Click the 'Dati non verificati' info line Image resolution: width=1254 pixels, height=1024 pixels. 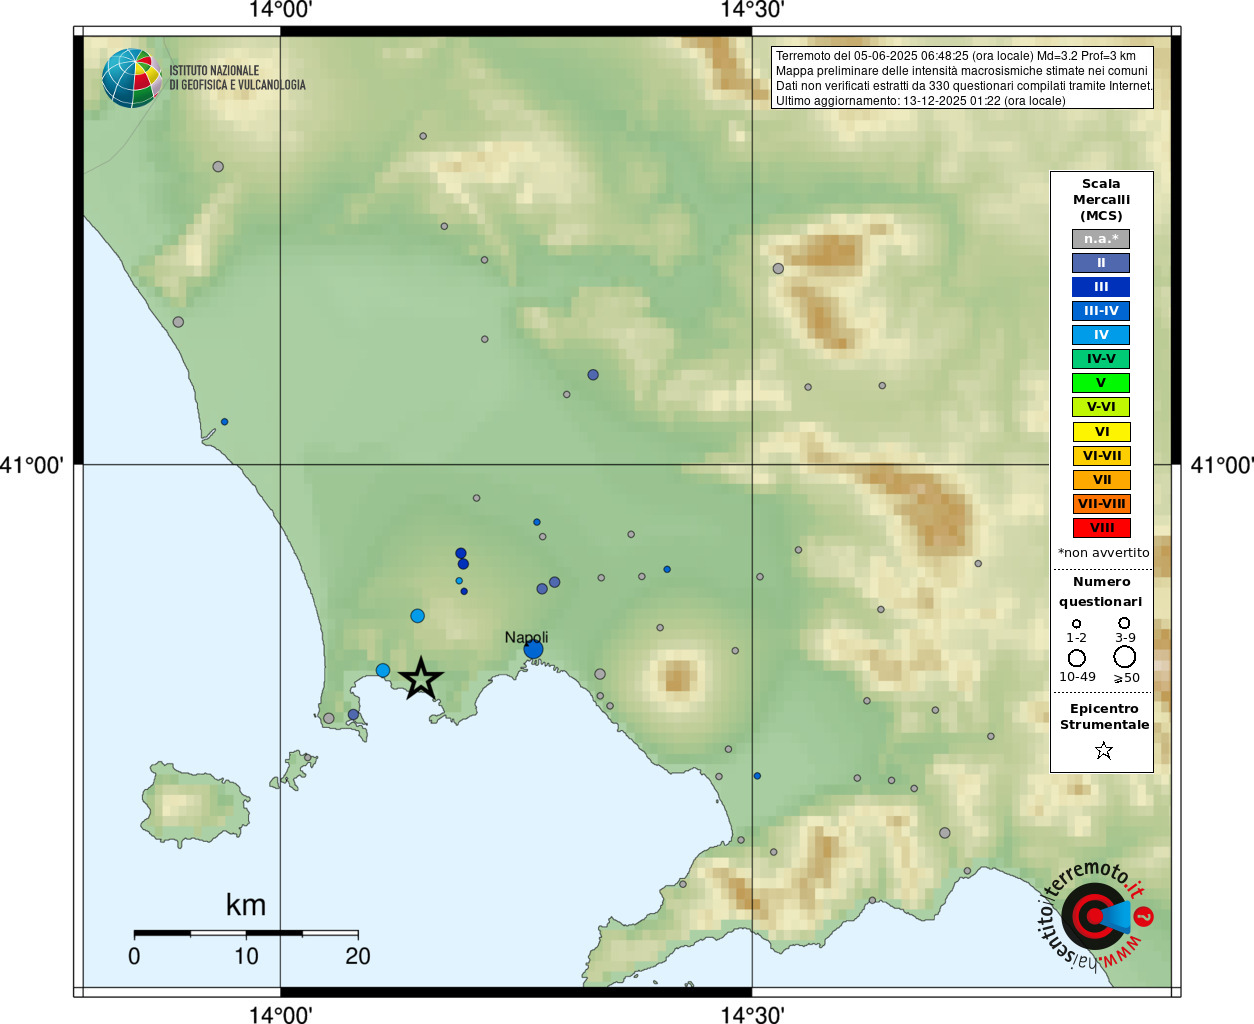coord(964,86)
